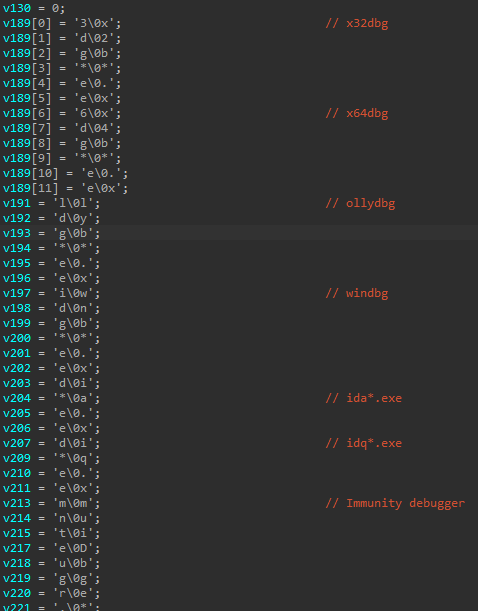Image resolution: width=478 pixels, height=611 pixels.
Task: Select variable v193 on highlighted line
Action: (17, 233)
